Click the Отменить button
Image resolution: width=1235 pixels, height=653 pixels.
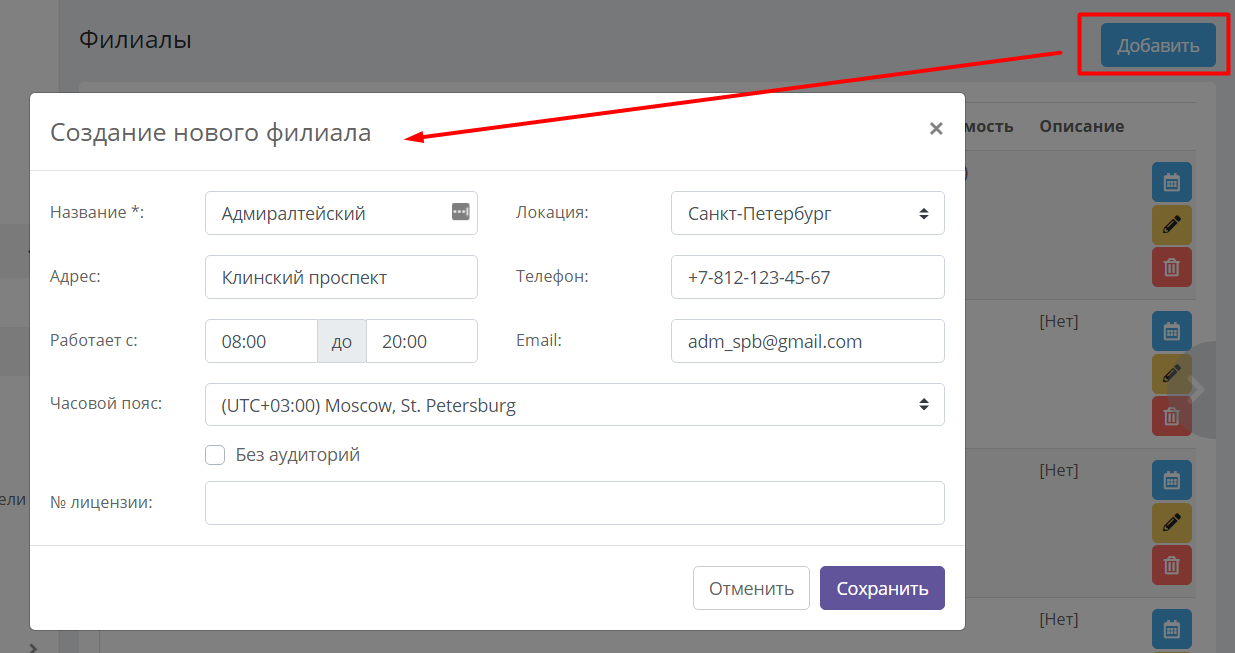751,588
